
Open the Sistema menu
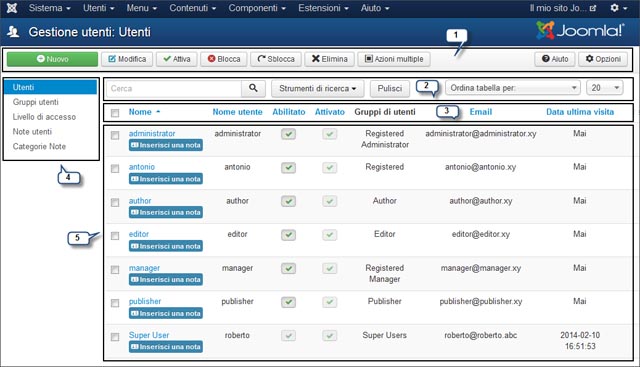(x=49, y=8)
